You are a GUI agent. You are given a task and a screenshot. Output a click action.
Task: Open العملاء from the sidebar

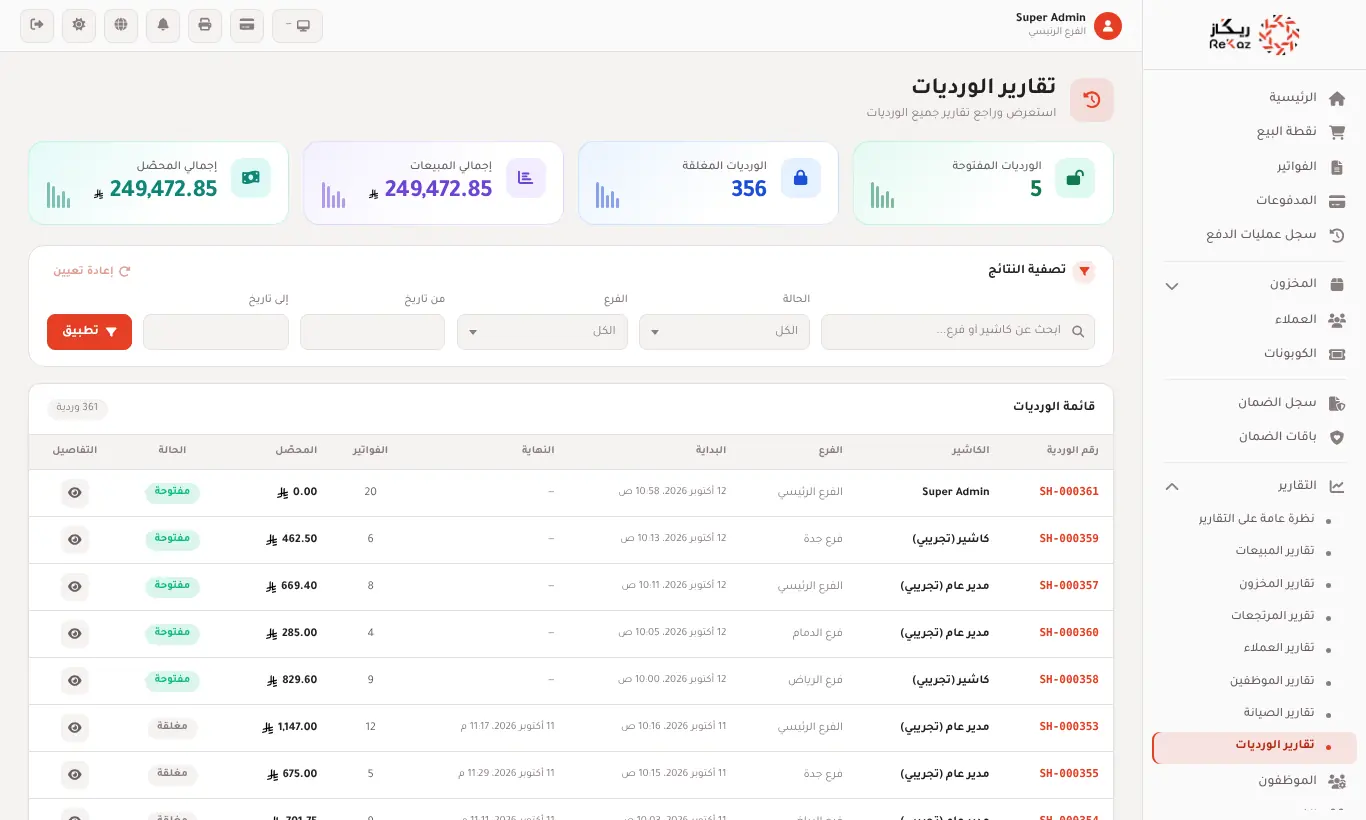click(x=1254, y=320)
